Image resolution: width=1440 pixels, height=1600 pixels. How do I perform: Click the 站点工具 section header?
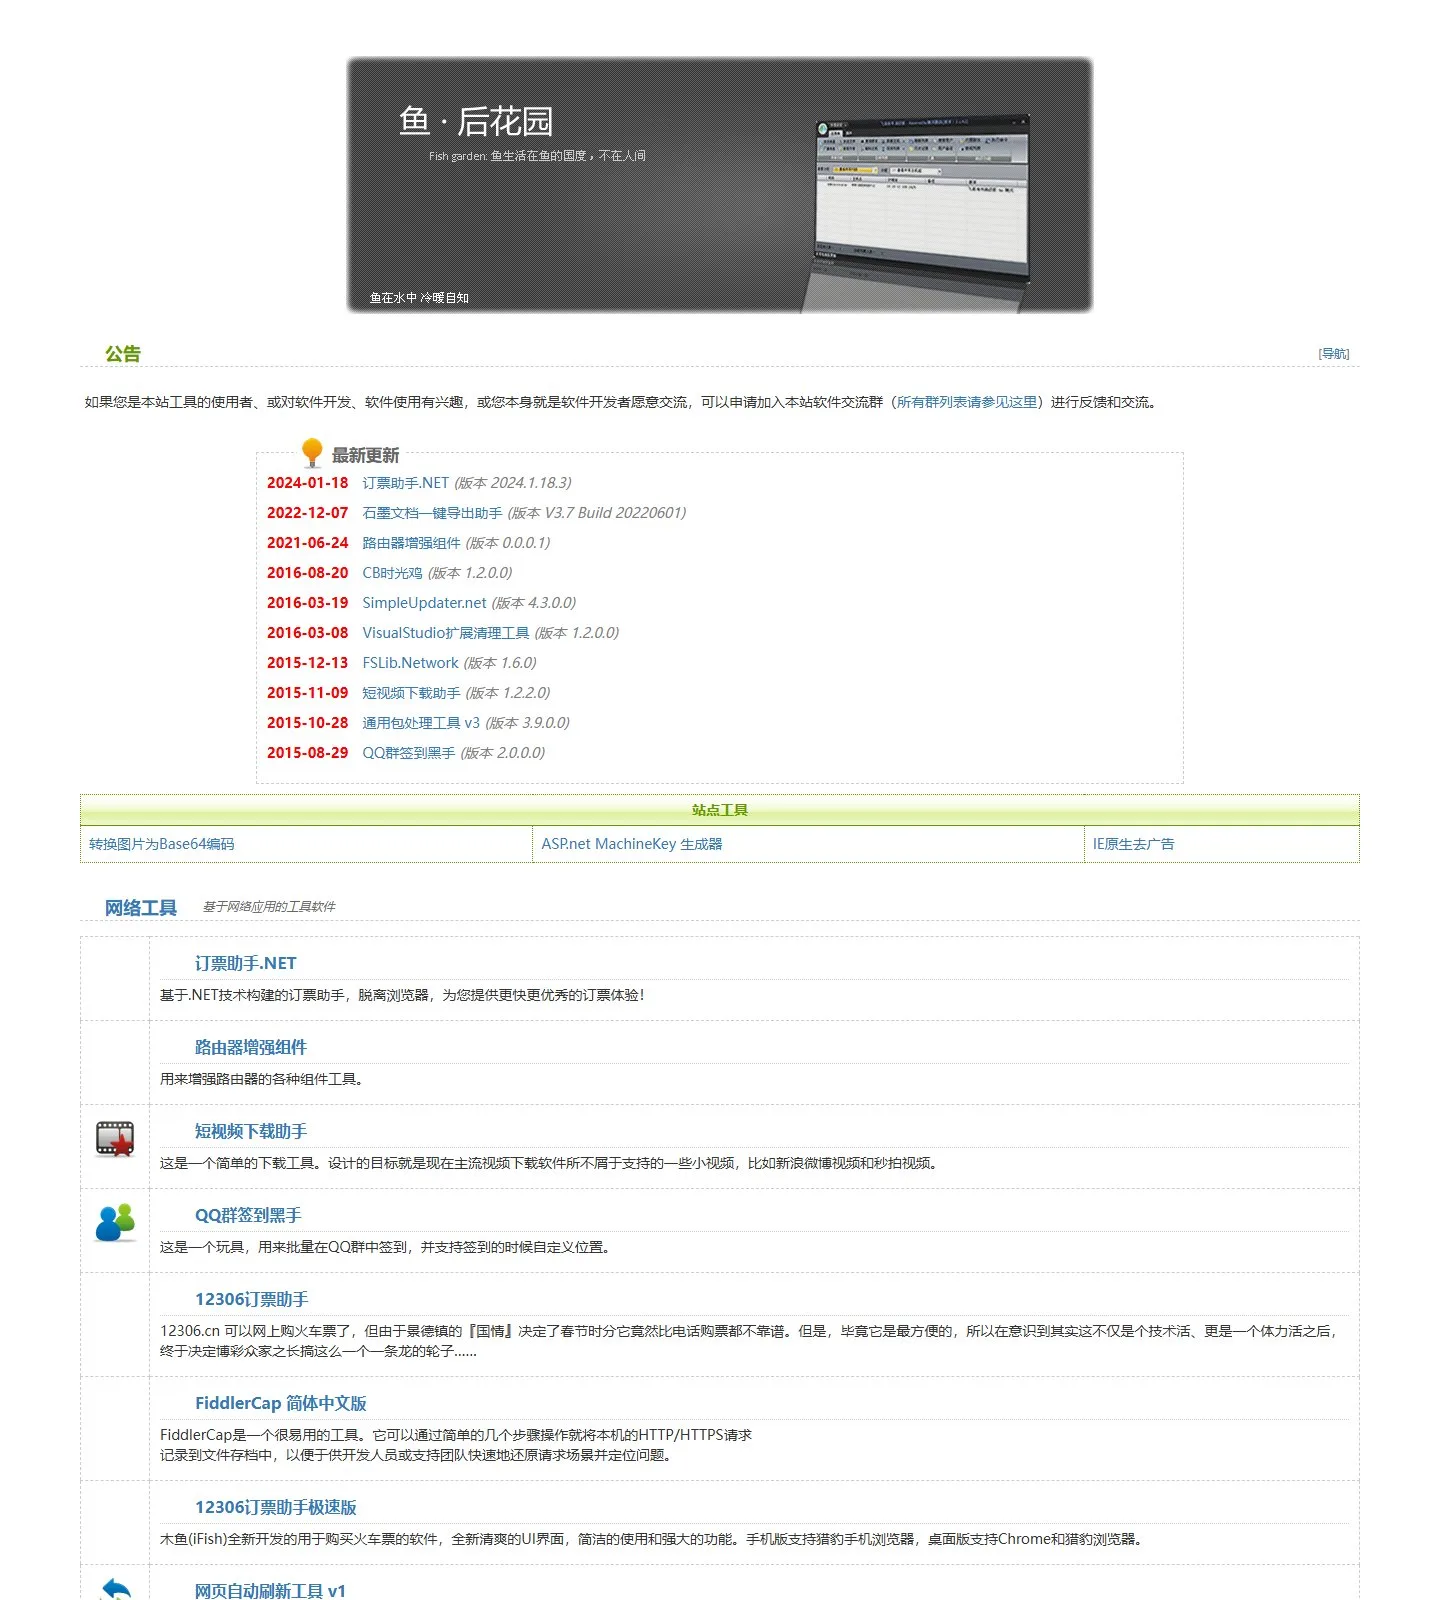coord(720,810)
